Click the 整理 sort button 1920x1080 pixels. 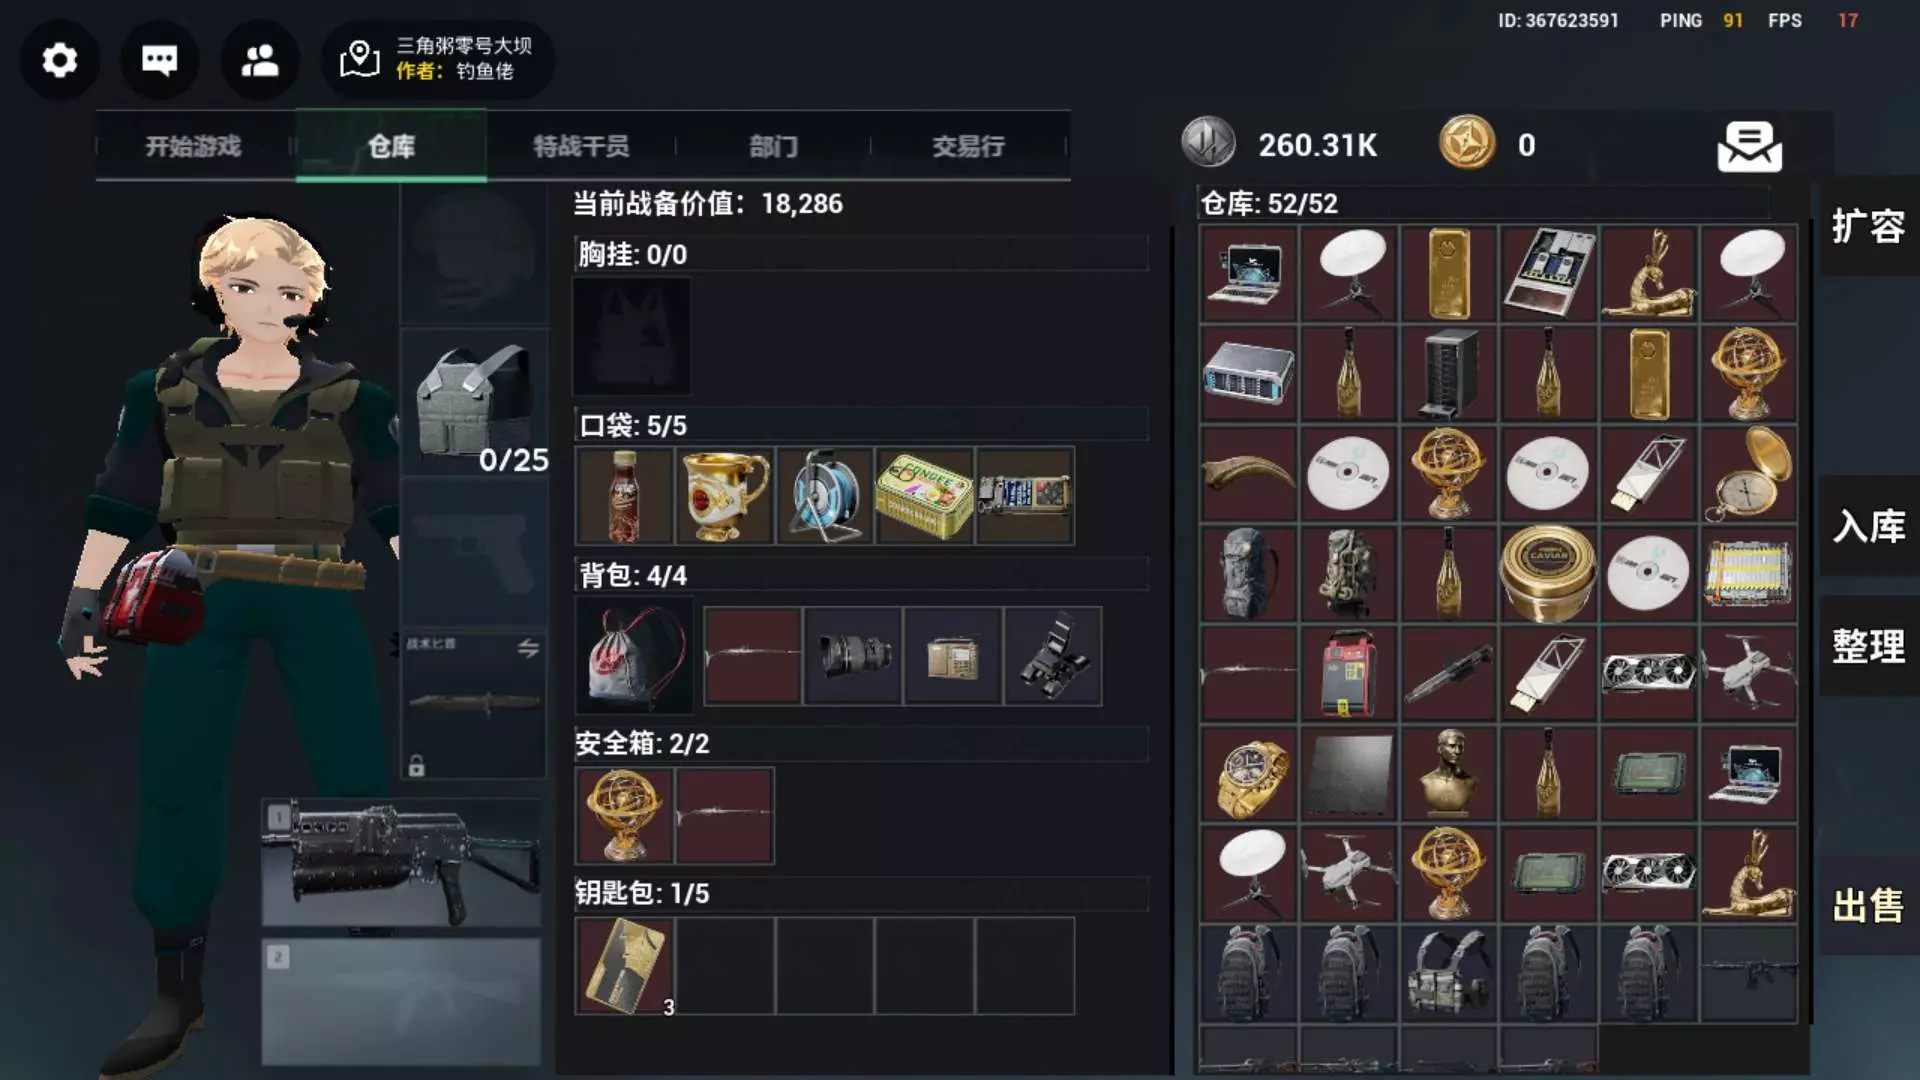[x=1868, y=647]
